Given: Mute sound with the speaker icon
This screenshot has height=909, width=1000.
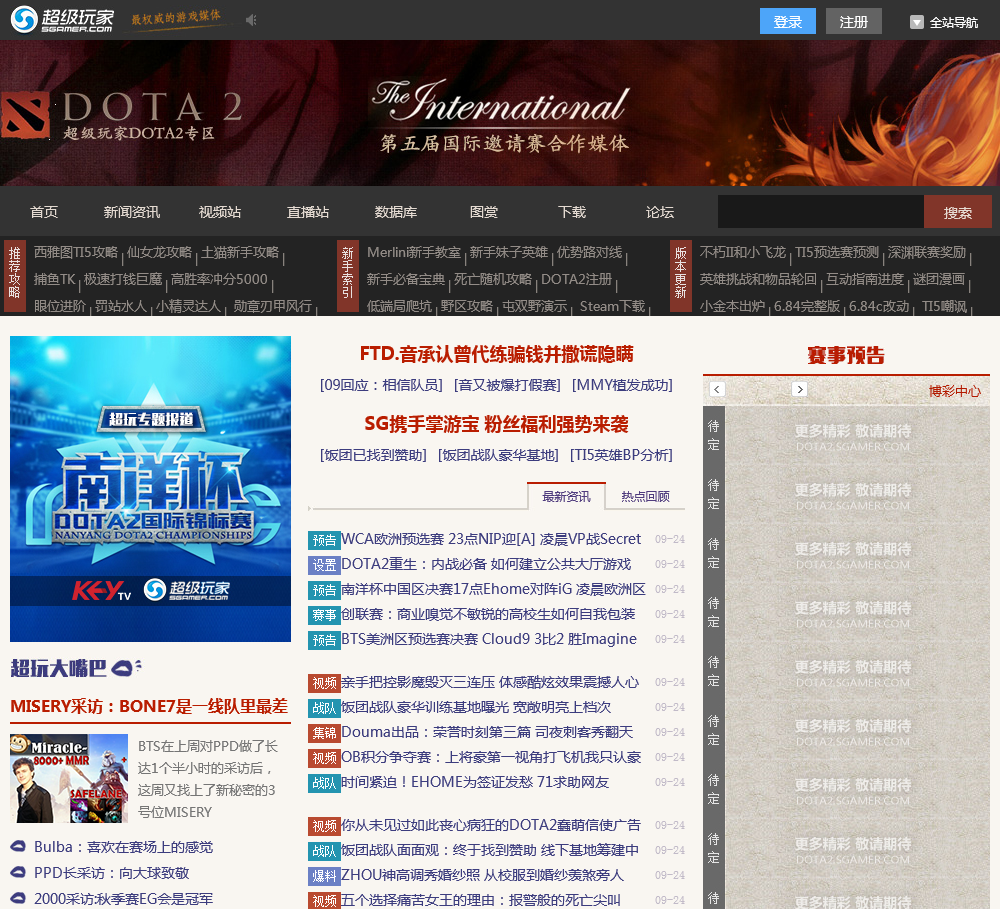Looking at the screenshot, I should (x=251, y=20).
